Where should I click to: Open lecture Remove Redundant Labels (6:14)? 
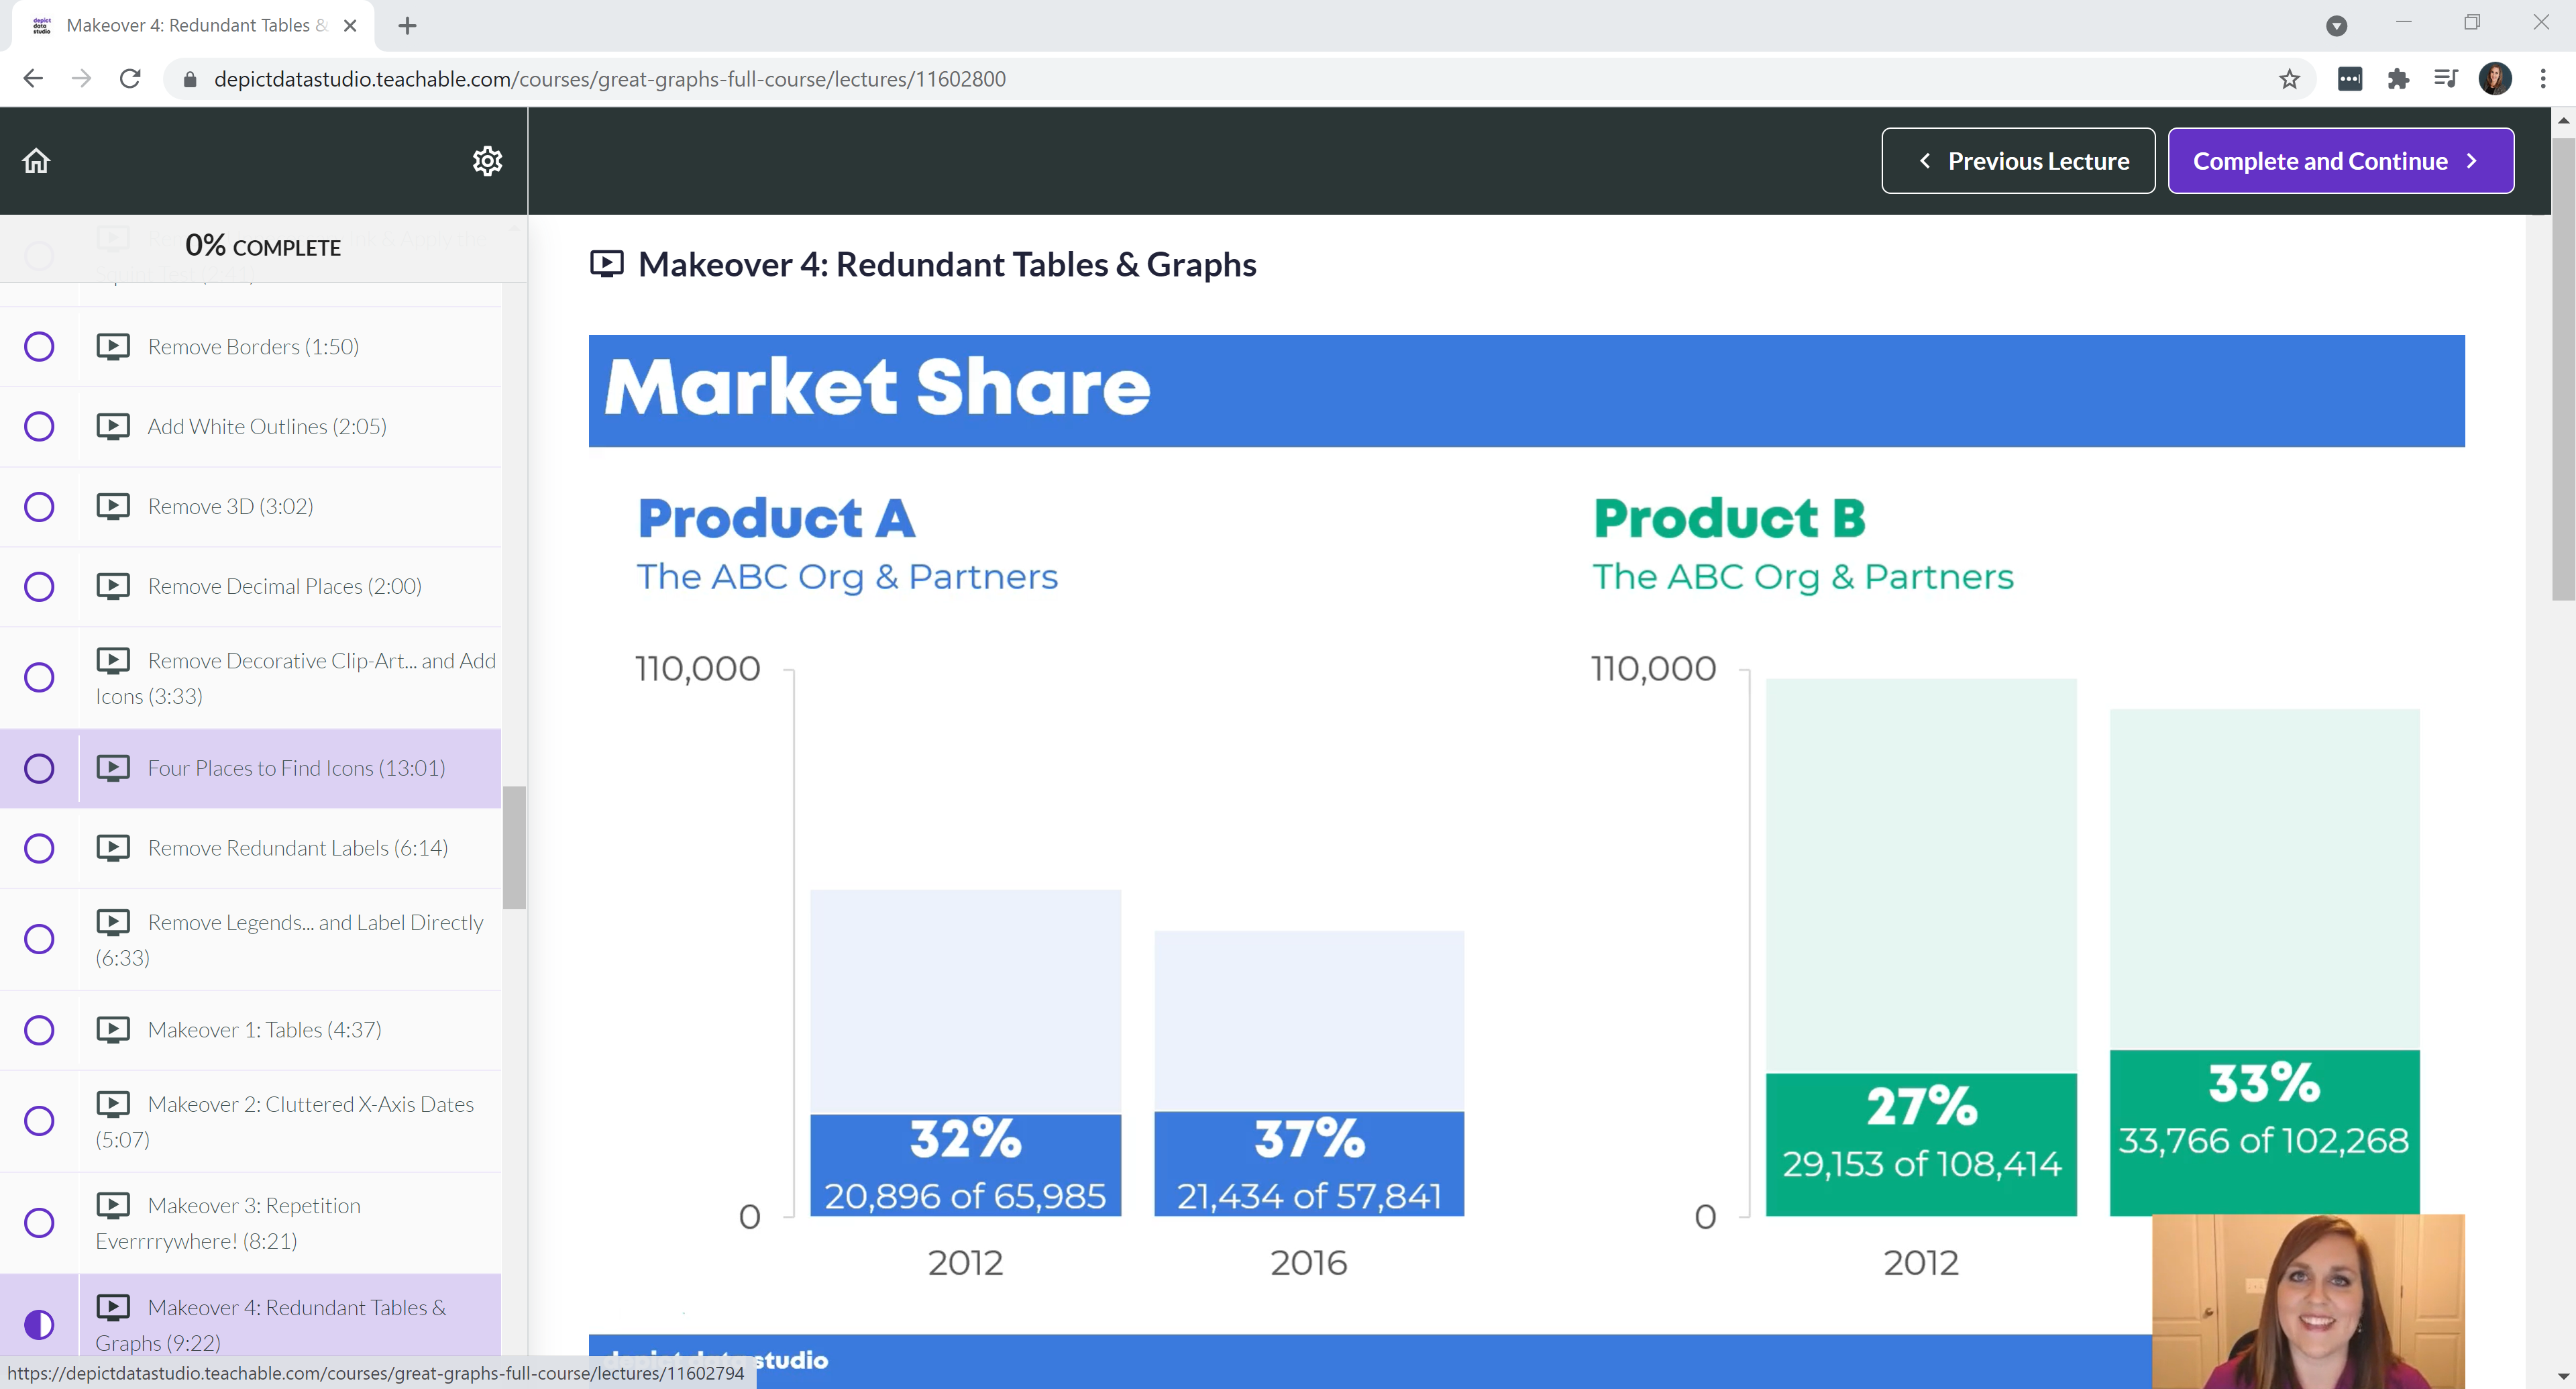[x=250, y=848]
